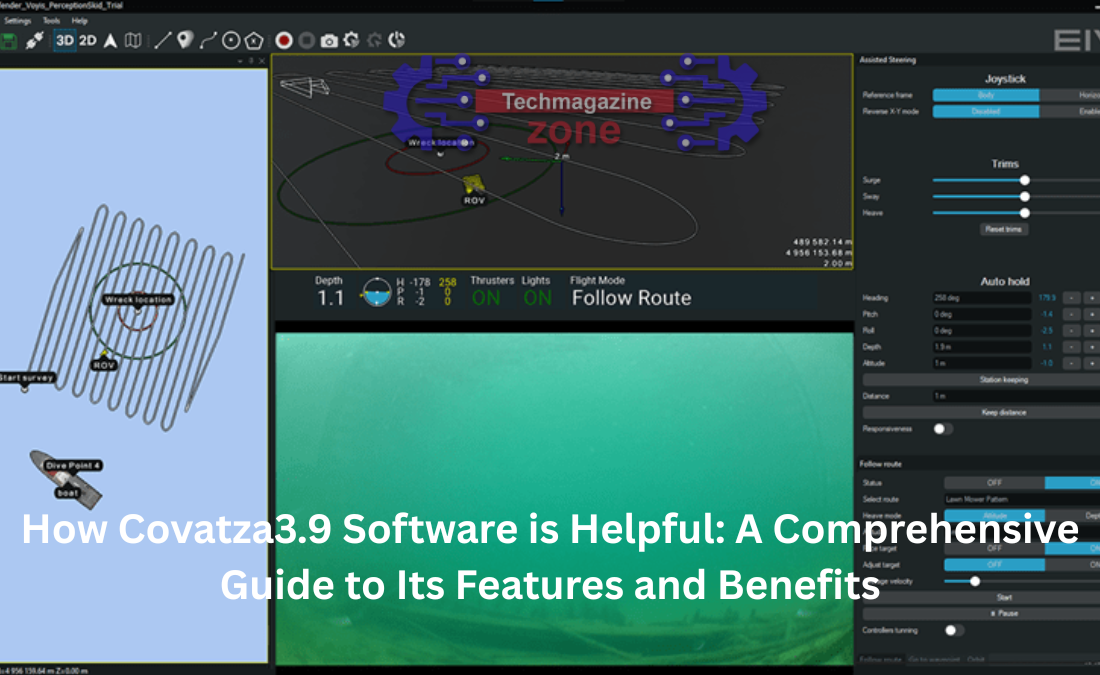Viewport: 1100px width, 675px height.
Task: Open the Settings menu
Action: click(18, 21)
